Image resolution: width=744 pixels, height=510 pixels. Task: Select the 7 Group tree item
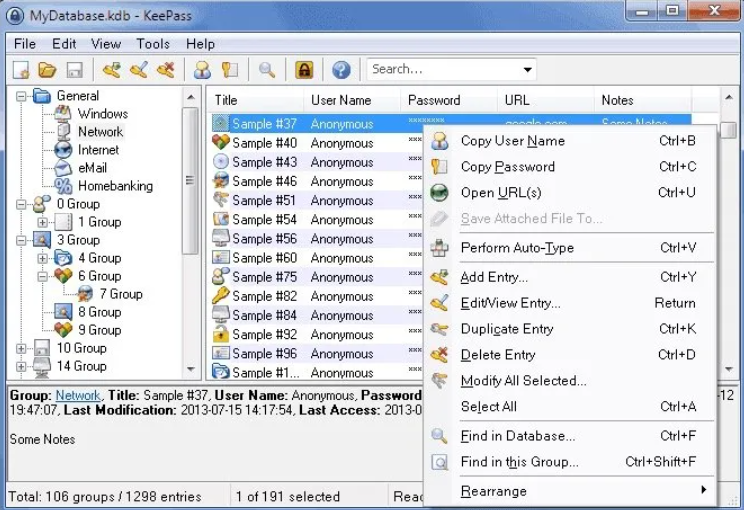point(121,294)
